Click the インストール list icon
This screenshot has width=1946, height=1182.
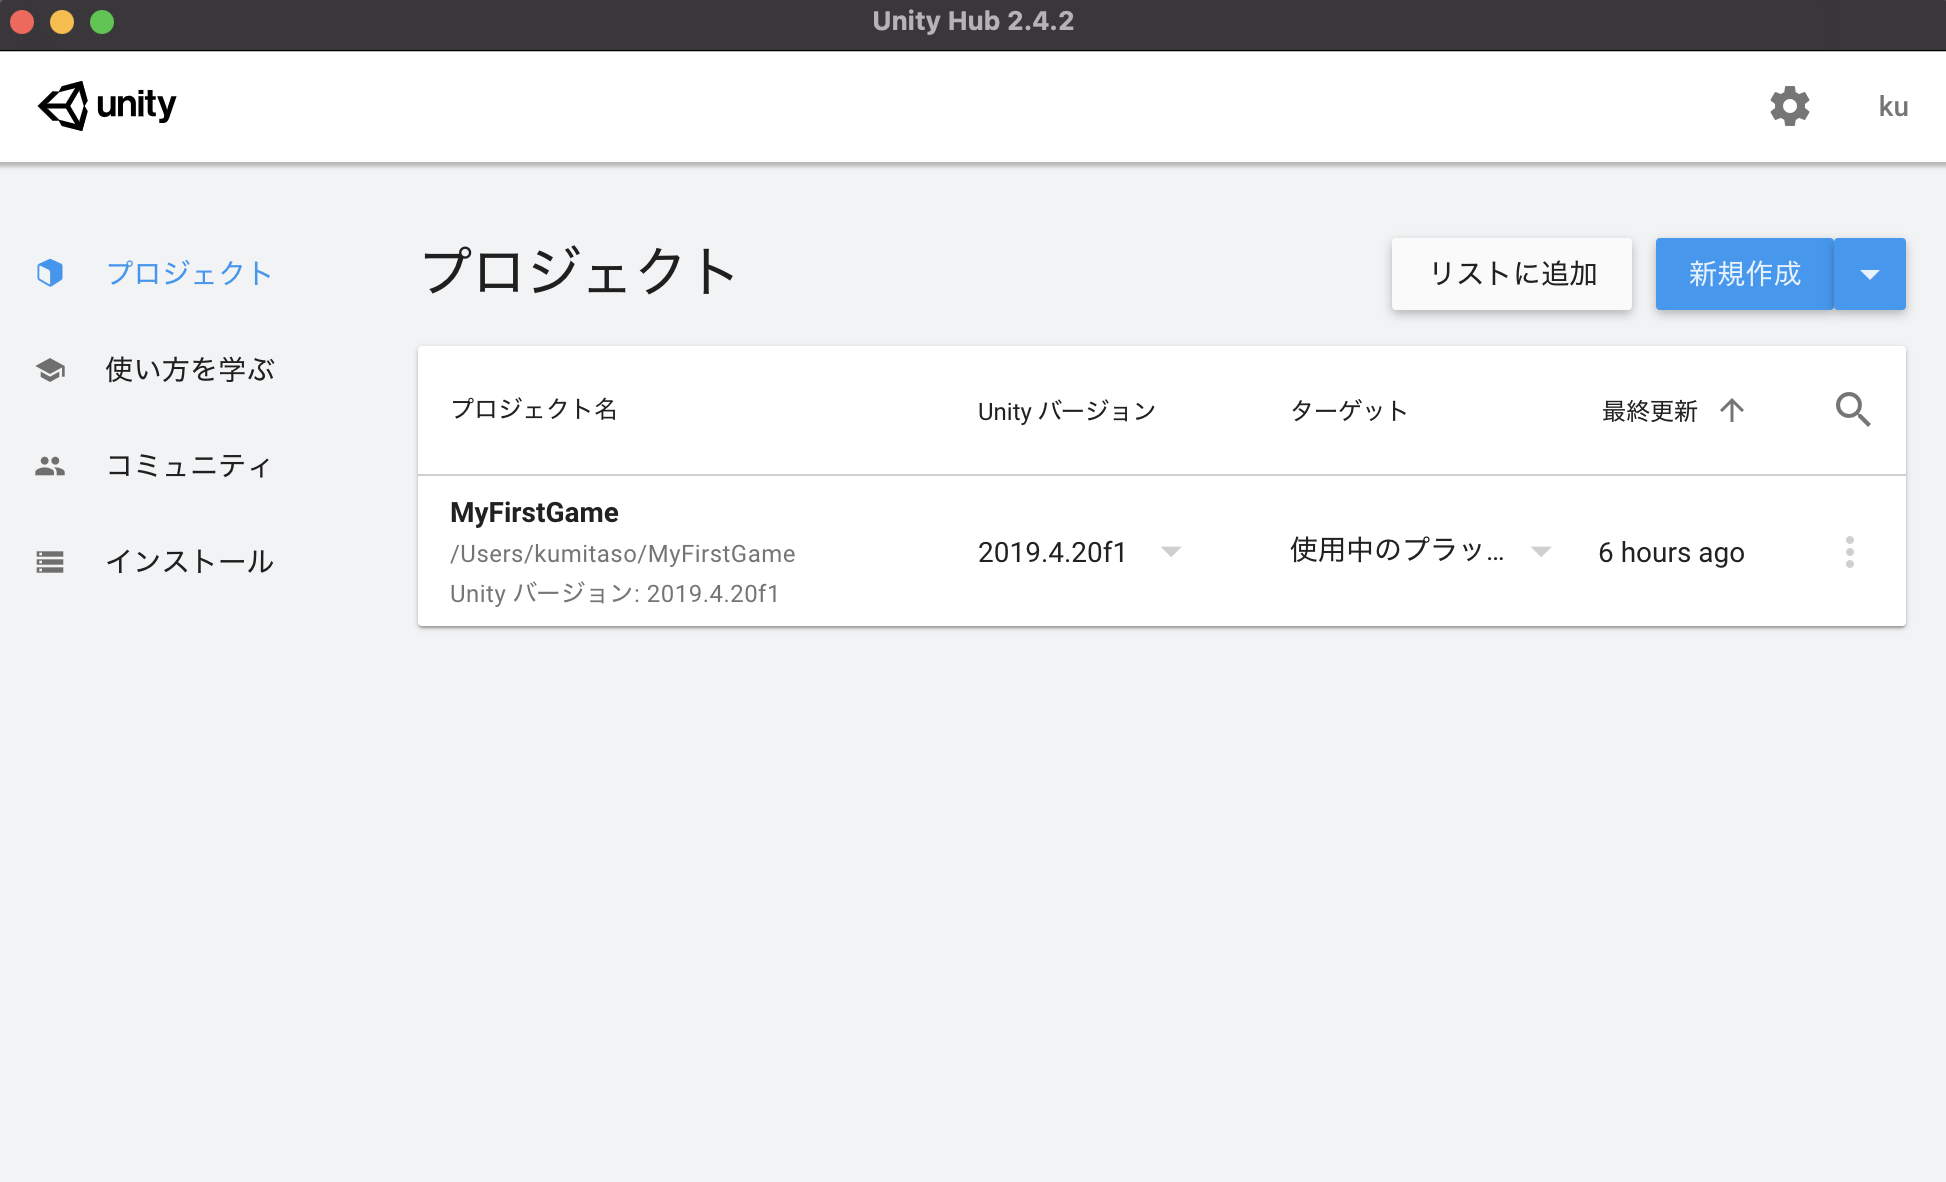click(x=50, y=562)
